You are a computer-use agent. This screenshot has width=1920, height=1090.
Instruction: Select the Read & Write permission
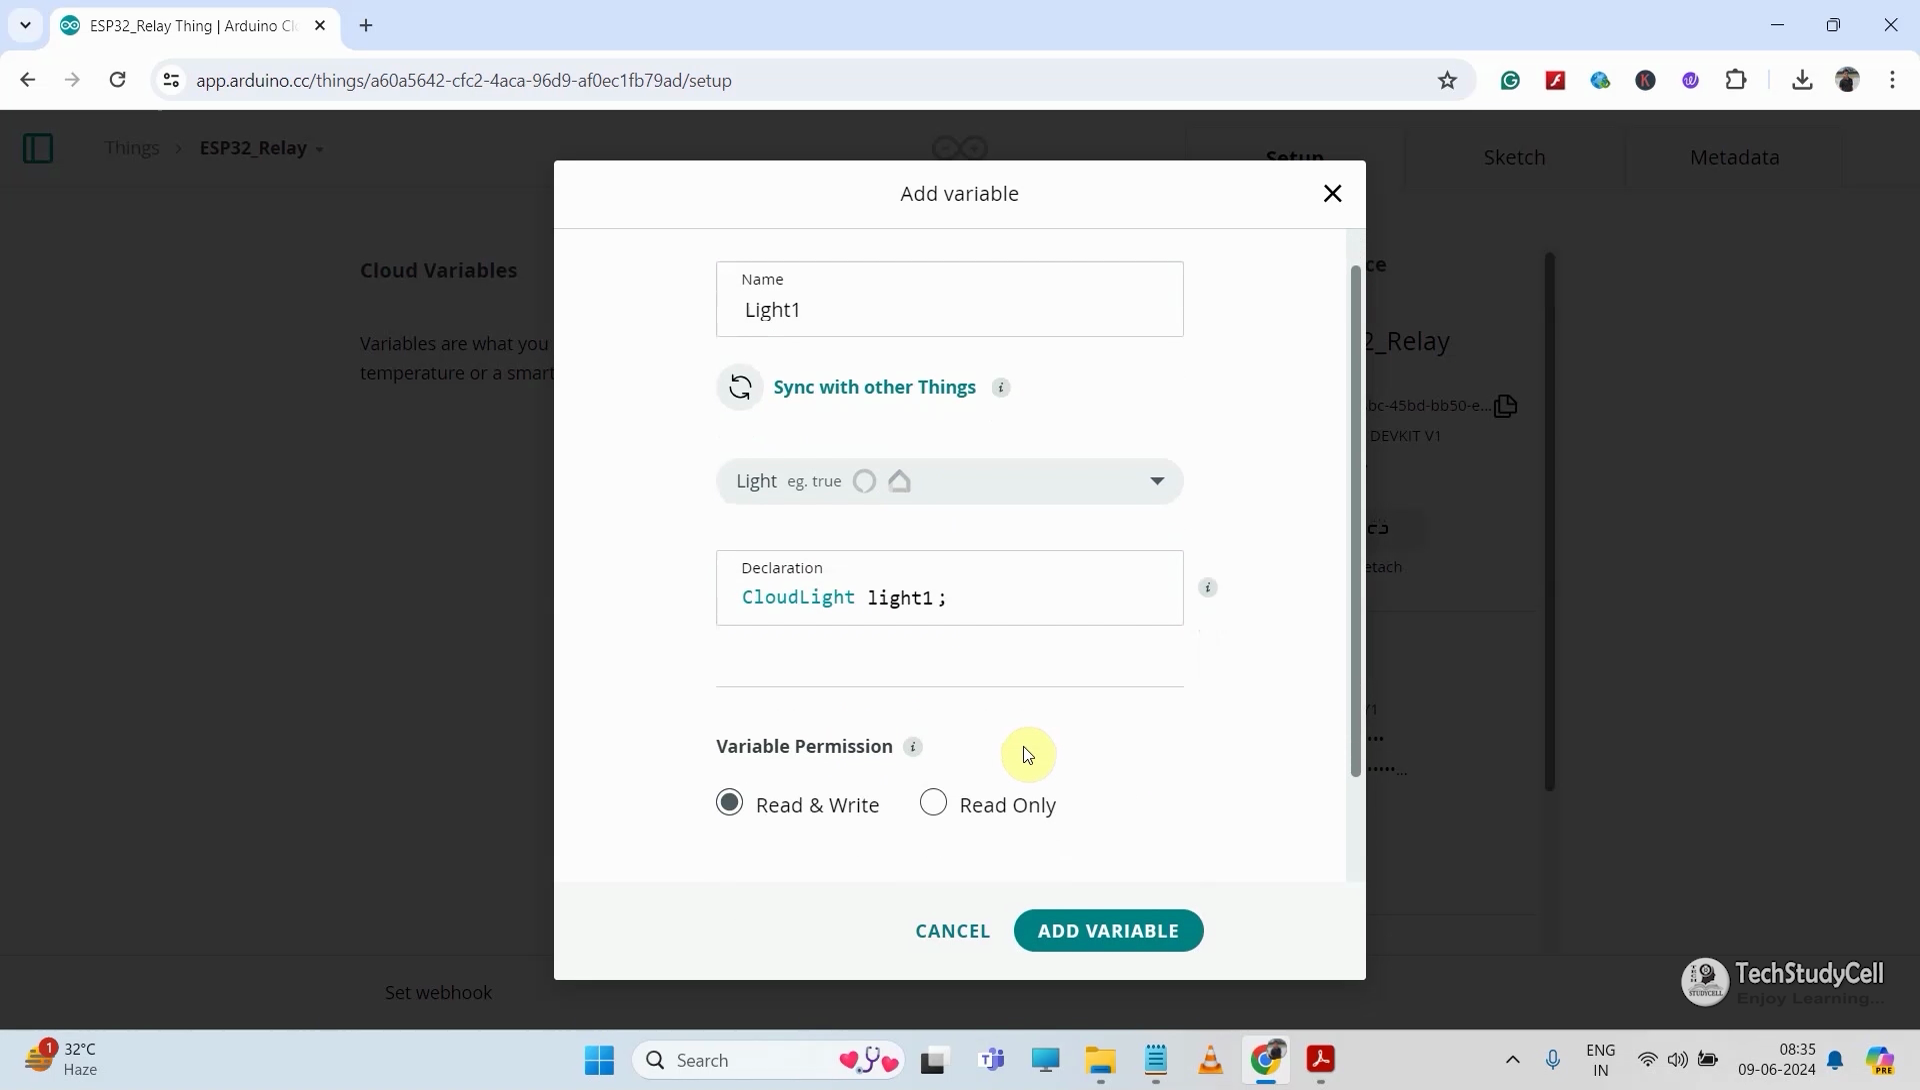(x=729, y=802)
